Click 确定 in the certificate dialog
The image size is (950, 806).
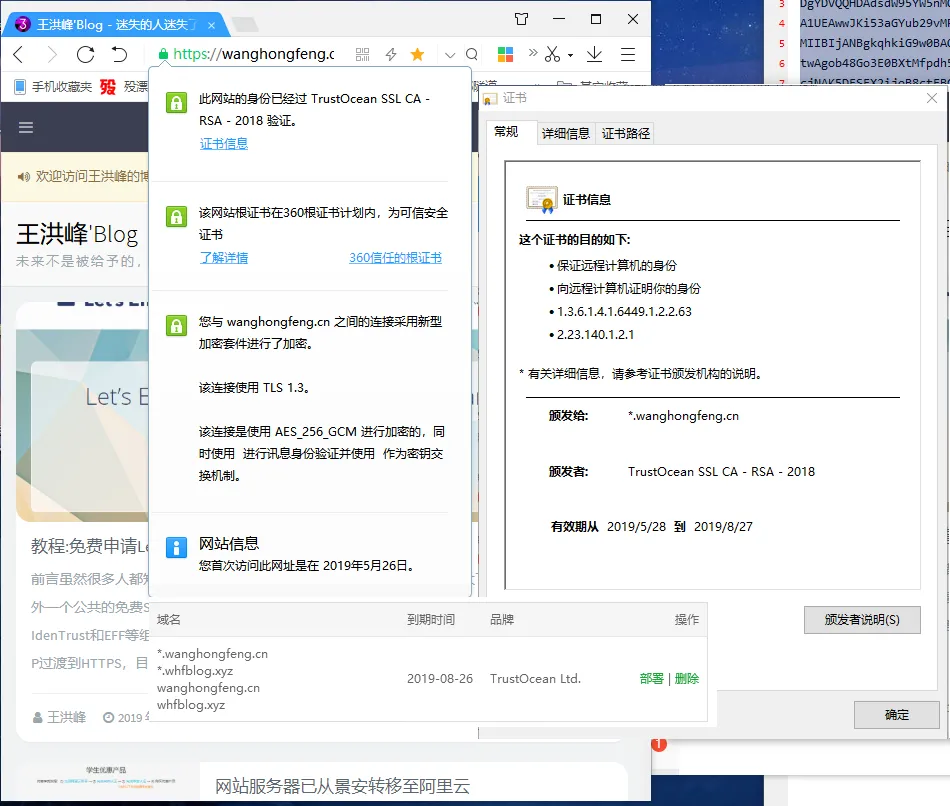[897, 714]
